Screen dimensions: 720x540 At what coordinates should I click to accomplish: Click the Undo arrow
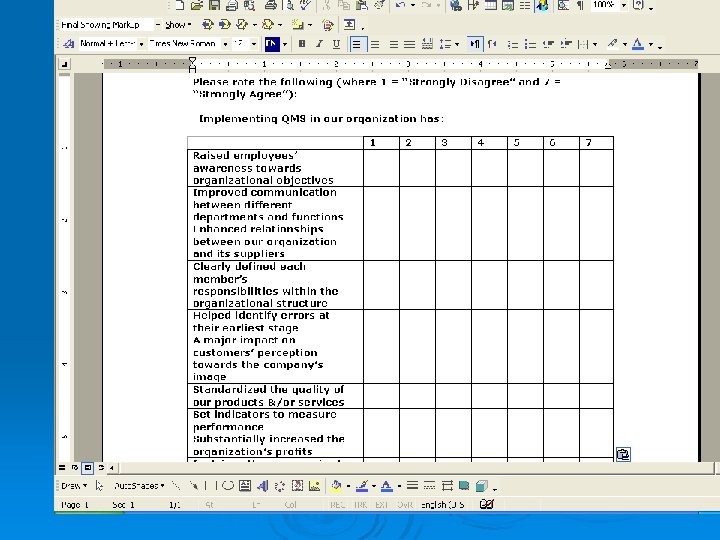coord(400,6)
